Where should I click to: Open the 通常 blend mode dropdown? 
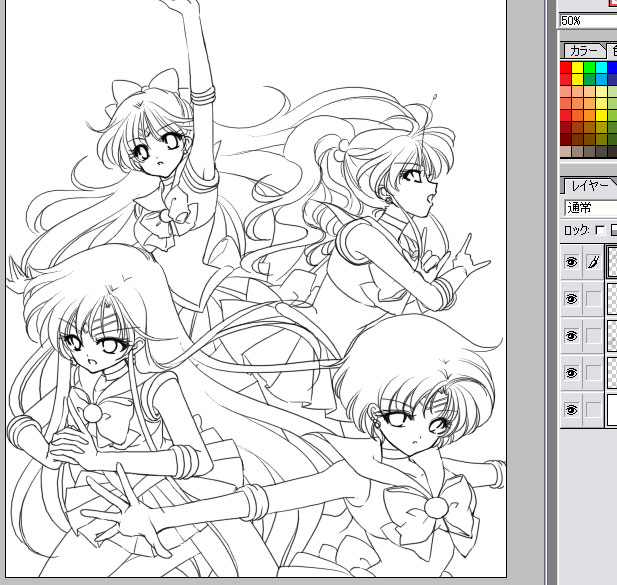click(590, 208)
